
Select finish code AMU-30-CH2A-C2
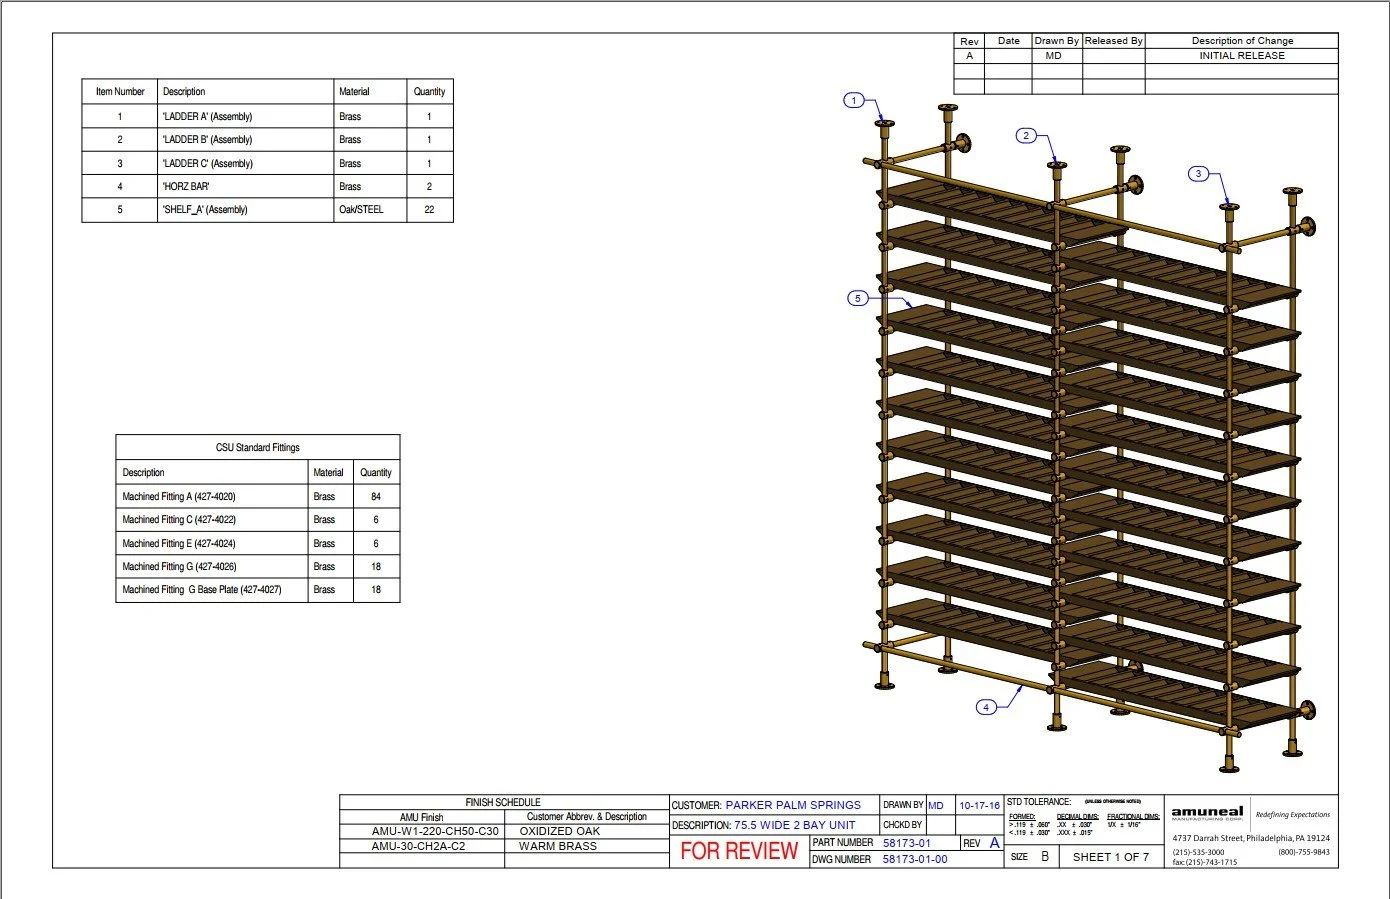pos(418,846)
